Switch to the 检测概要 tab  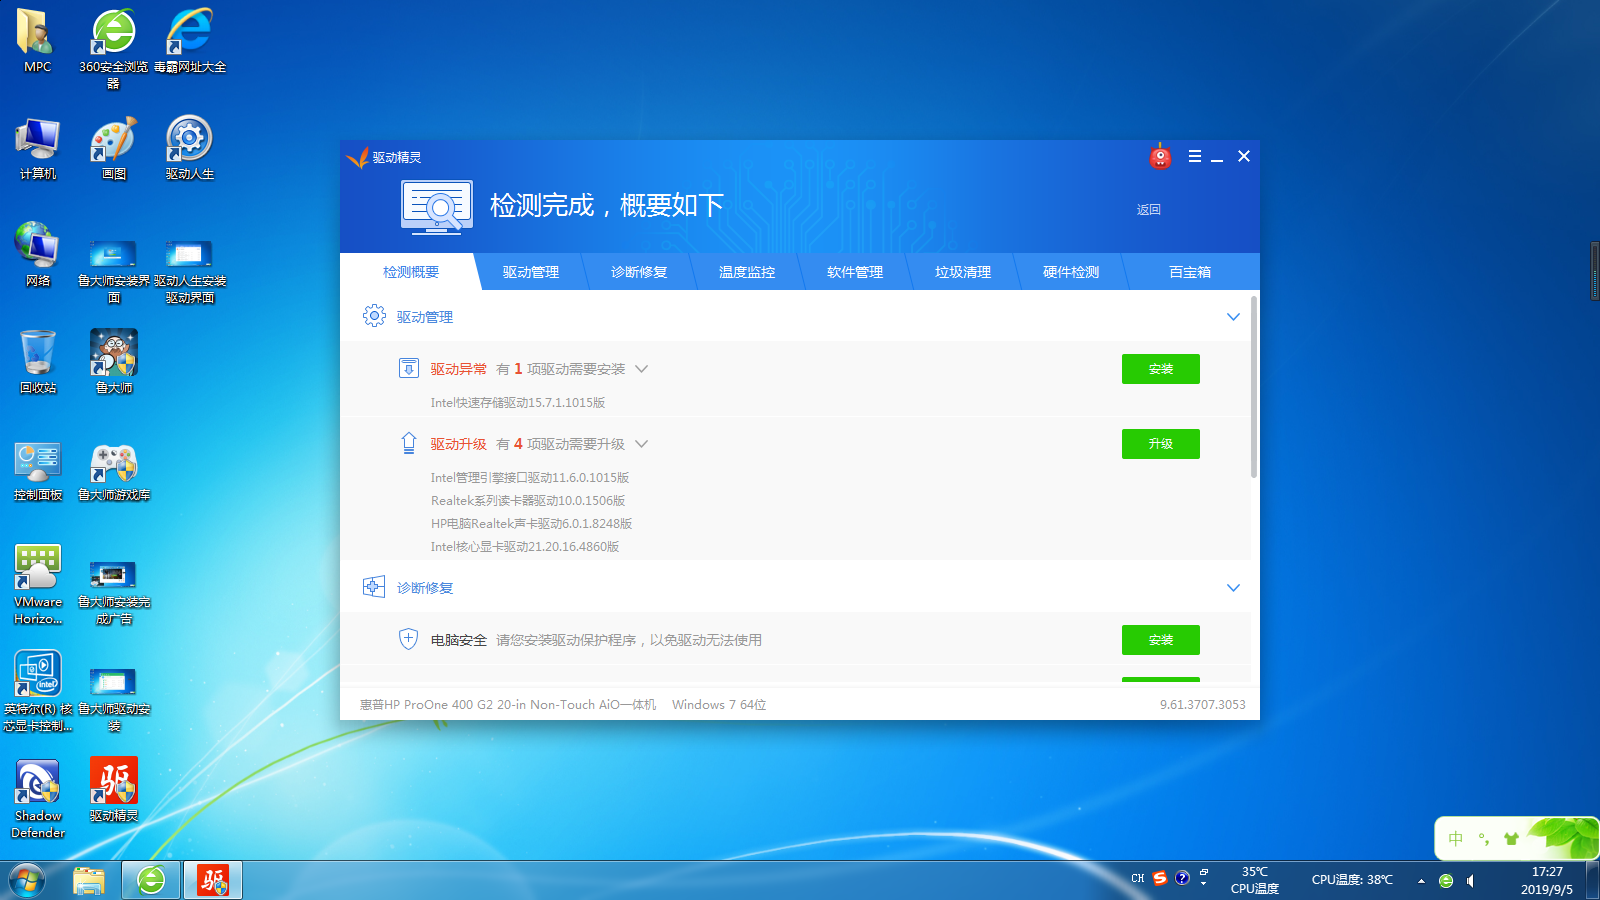click(x=411, y=272)
